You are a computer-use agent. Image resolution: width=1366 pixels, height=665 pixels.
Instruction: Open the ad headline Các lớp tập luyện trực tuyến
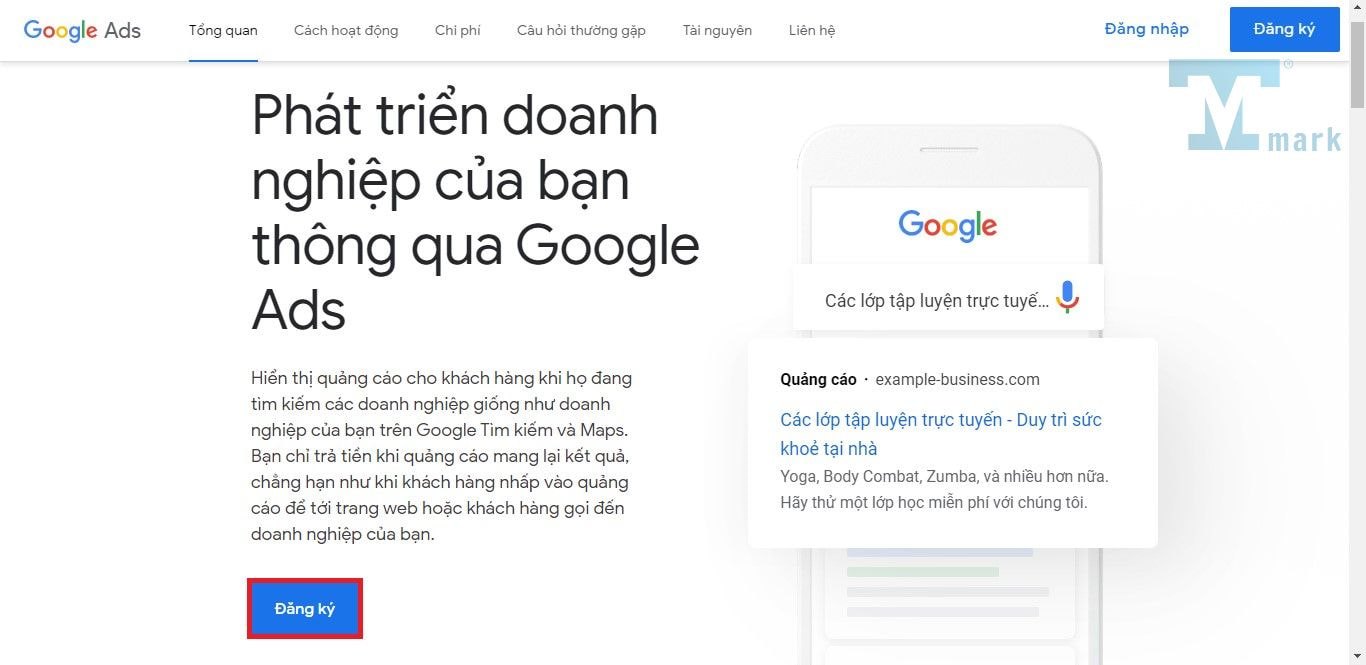click(941, 434)
